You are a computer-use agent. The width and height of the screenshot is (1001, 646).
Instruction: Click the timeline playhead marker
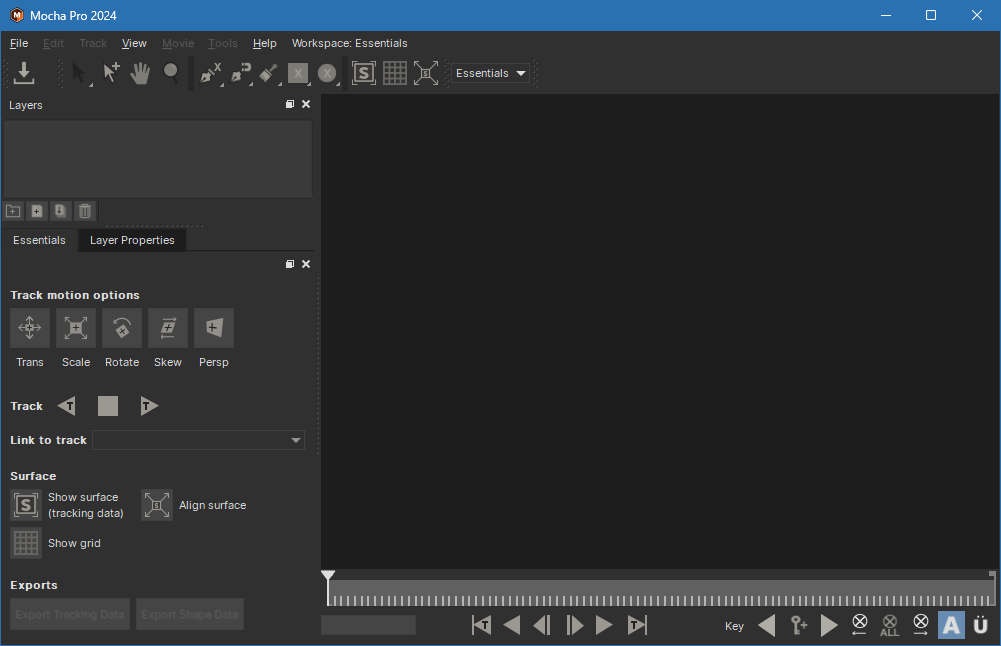click(327, 575)
